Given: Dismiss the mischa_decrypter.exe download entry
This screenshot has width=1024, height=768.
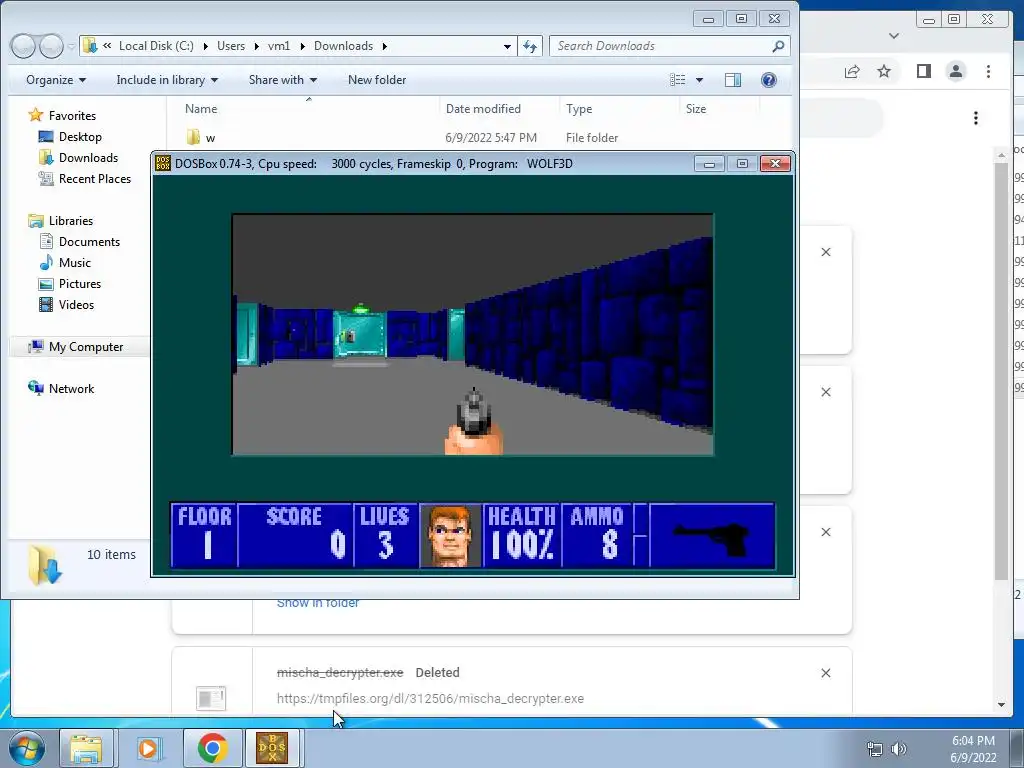Looking at the screenshot, I should tap(825, 673).
